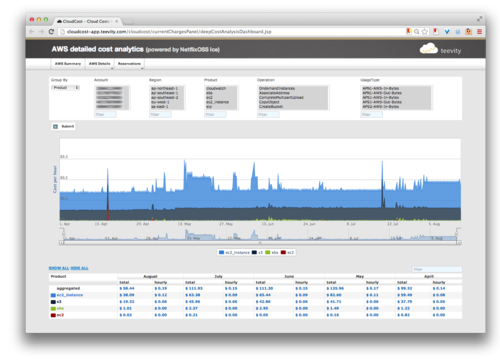500x360 pixels.
Task: Click the zoom magnifier icon in address bar
Action: coord(417,32)
